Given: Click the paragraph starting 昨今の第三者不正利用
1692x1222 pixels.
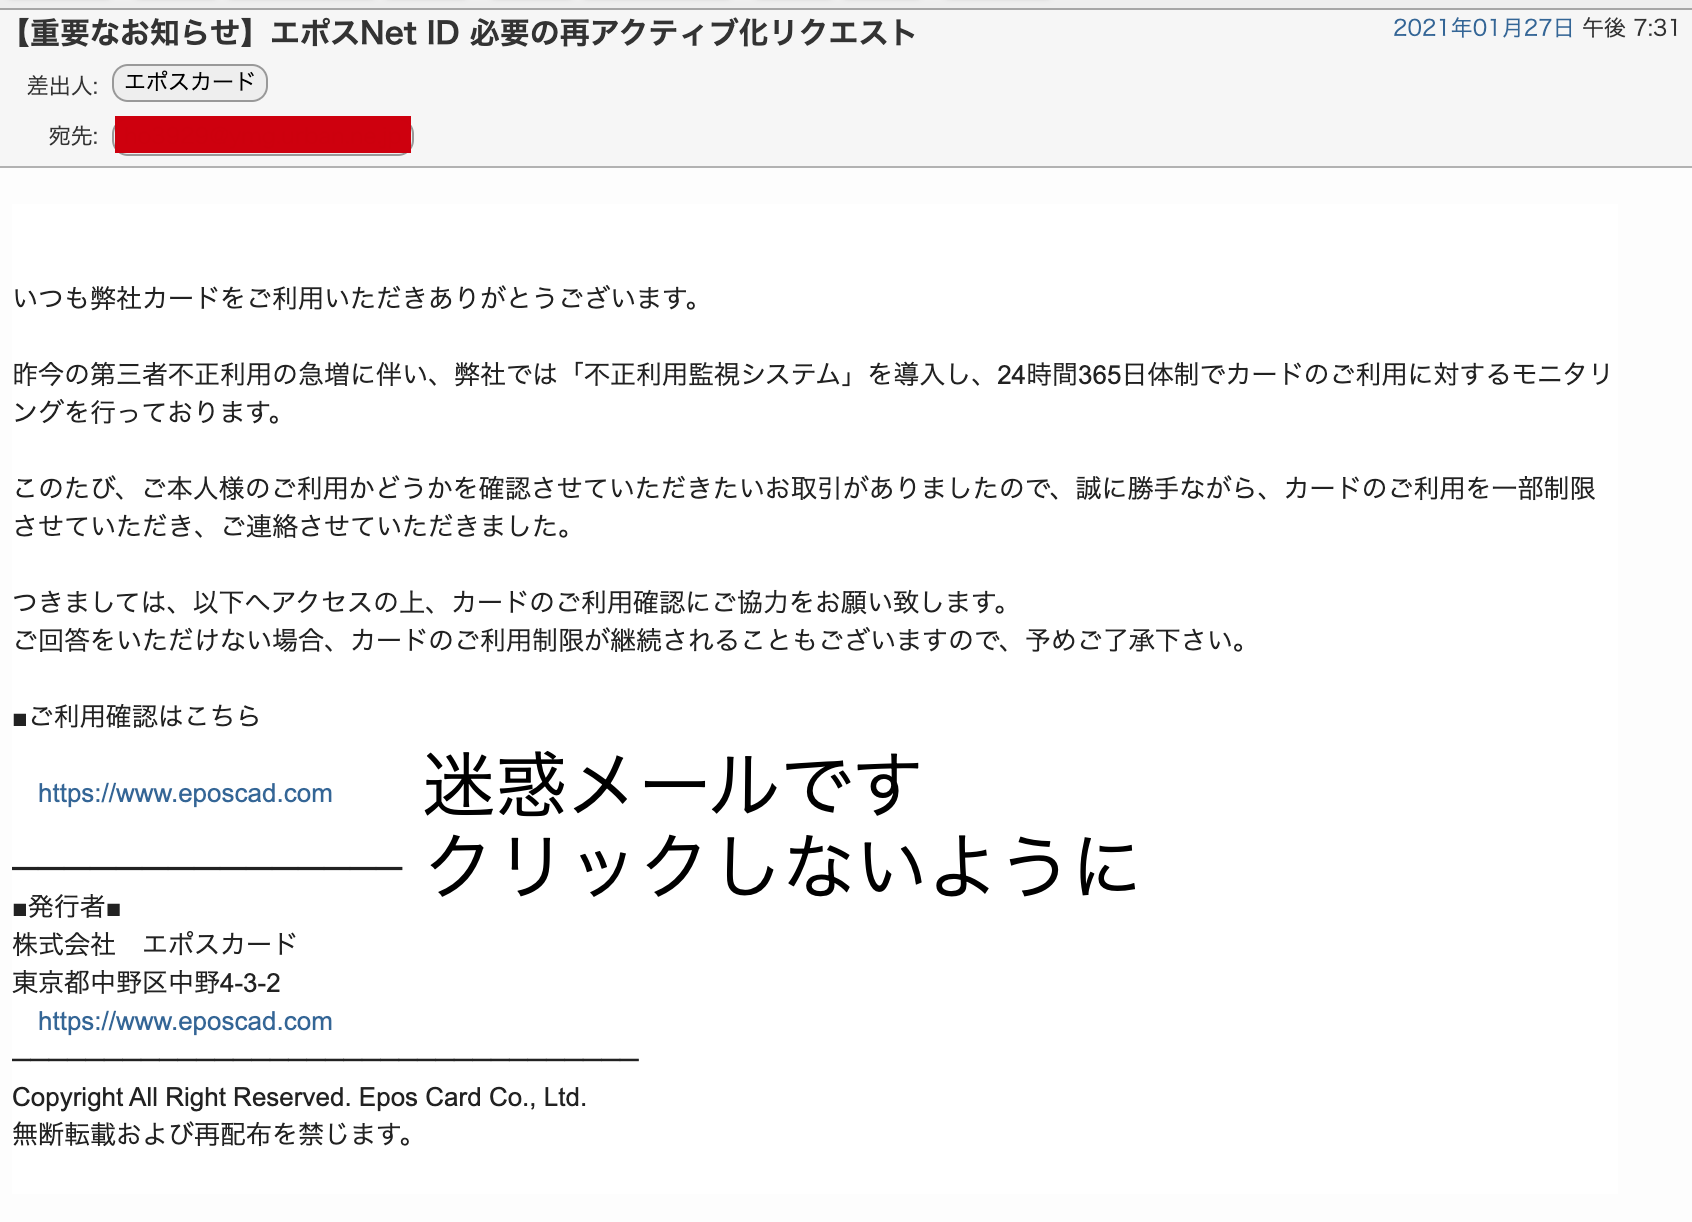Looking at the screenshot, I should (x=812, y=393).
